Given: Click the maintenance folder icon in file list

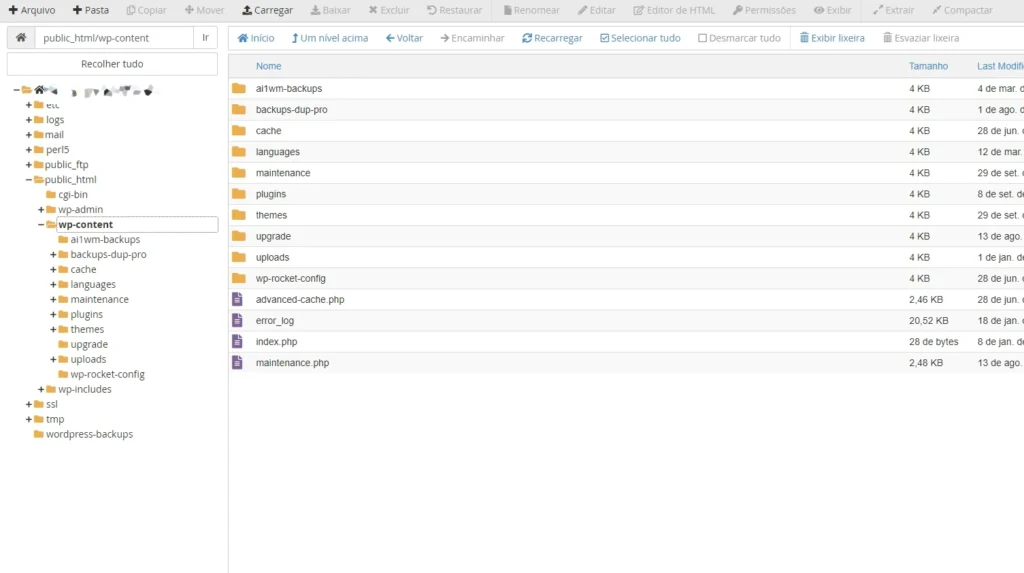Looking at the screenshot, I should [x=239, y=172].
